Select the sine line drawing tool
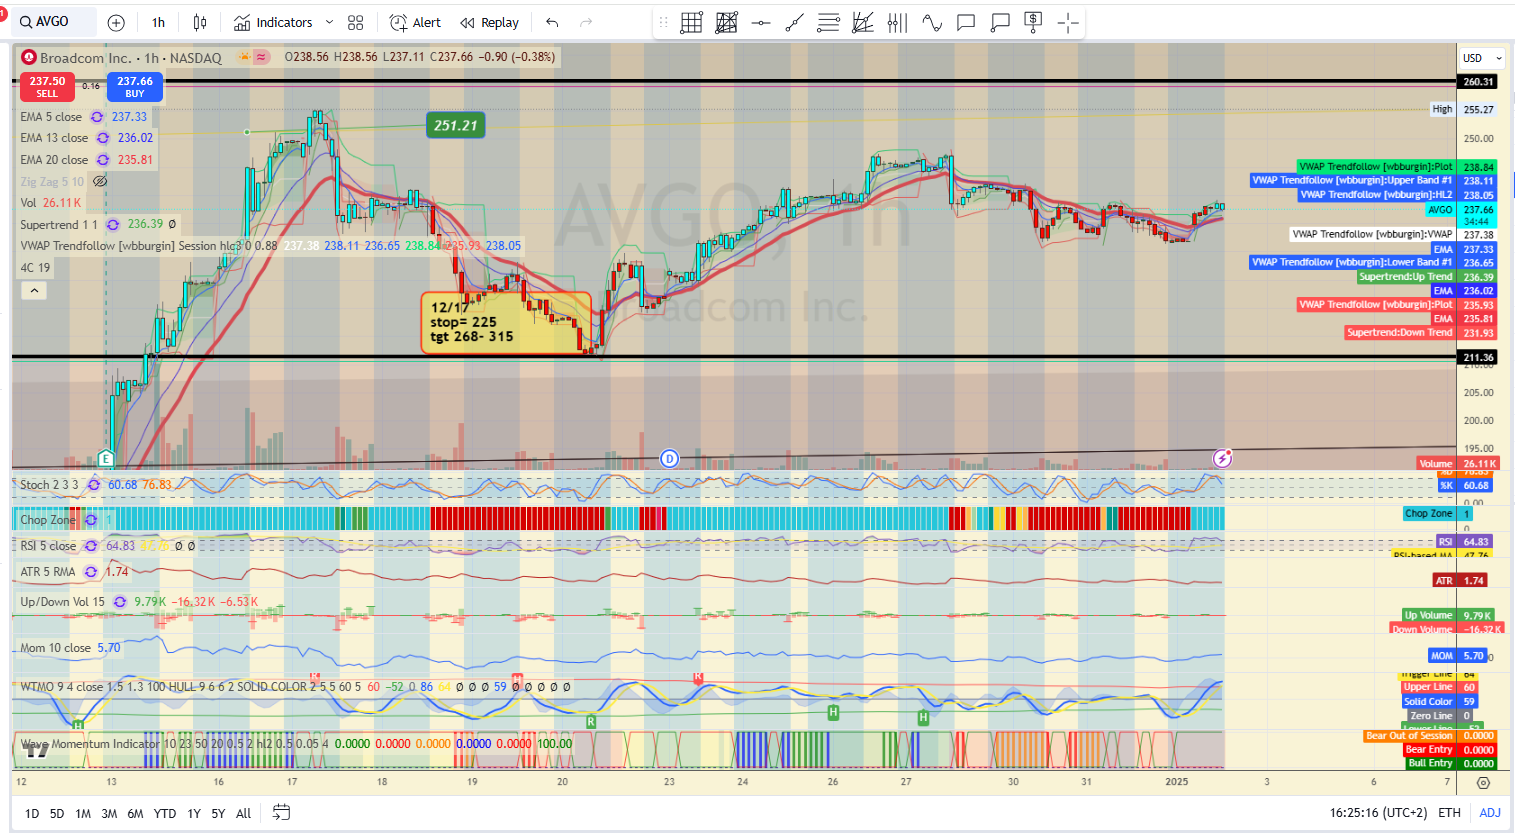This screenshot has height=833, width=1515. pyautogui.click(x=932, y=22)
